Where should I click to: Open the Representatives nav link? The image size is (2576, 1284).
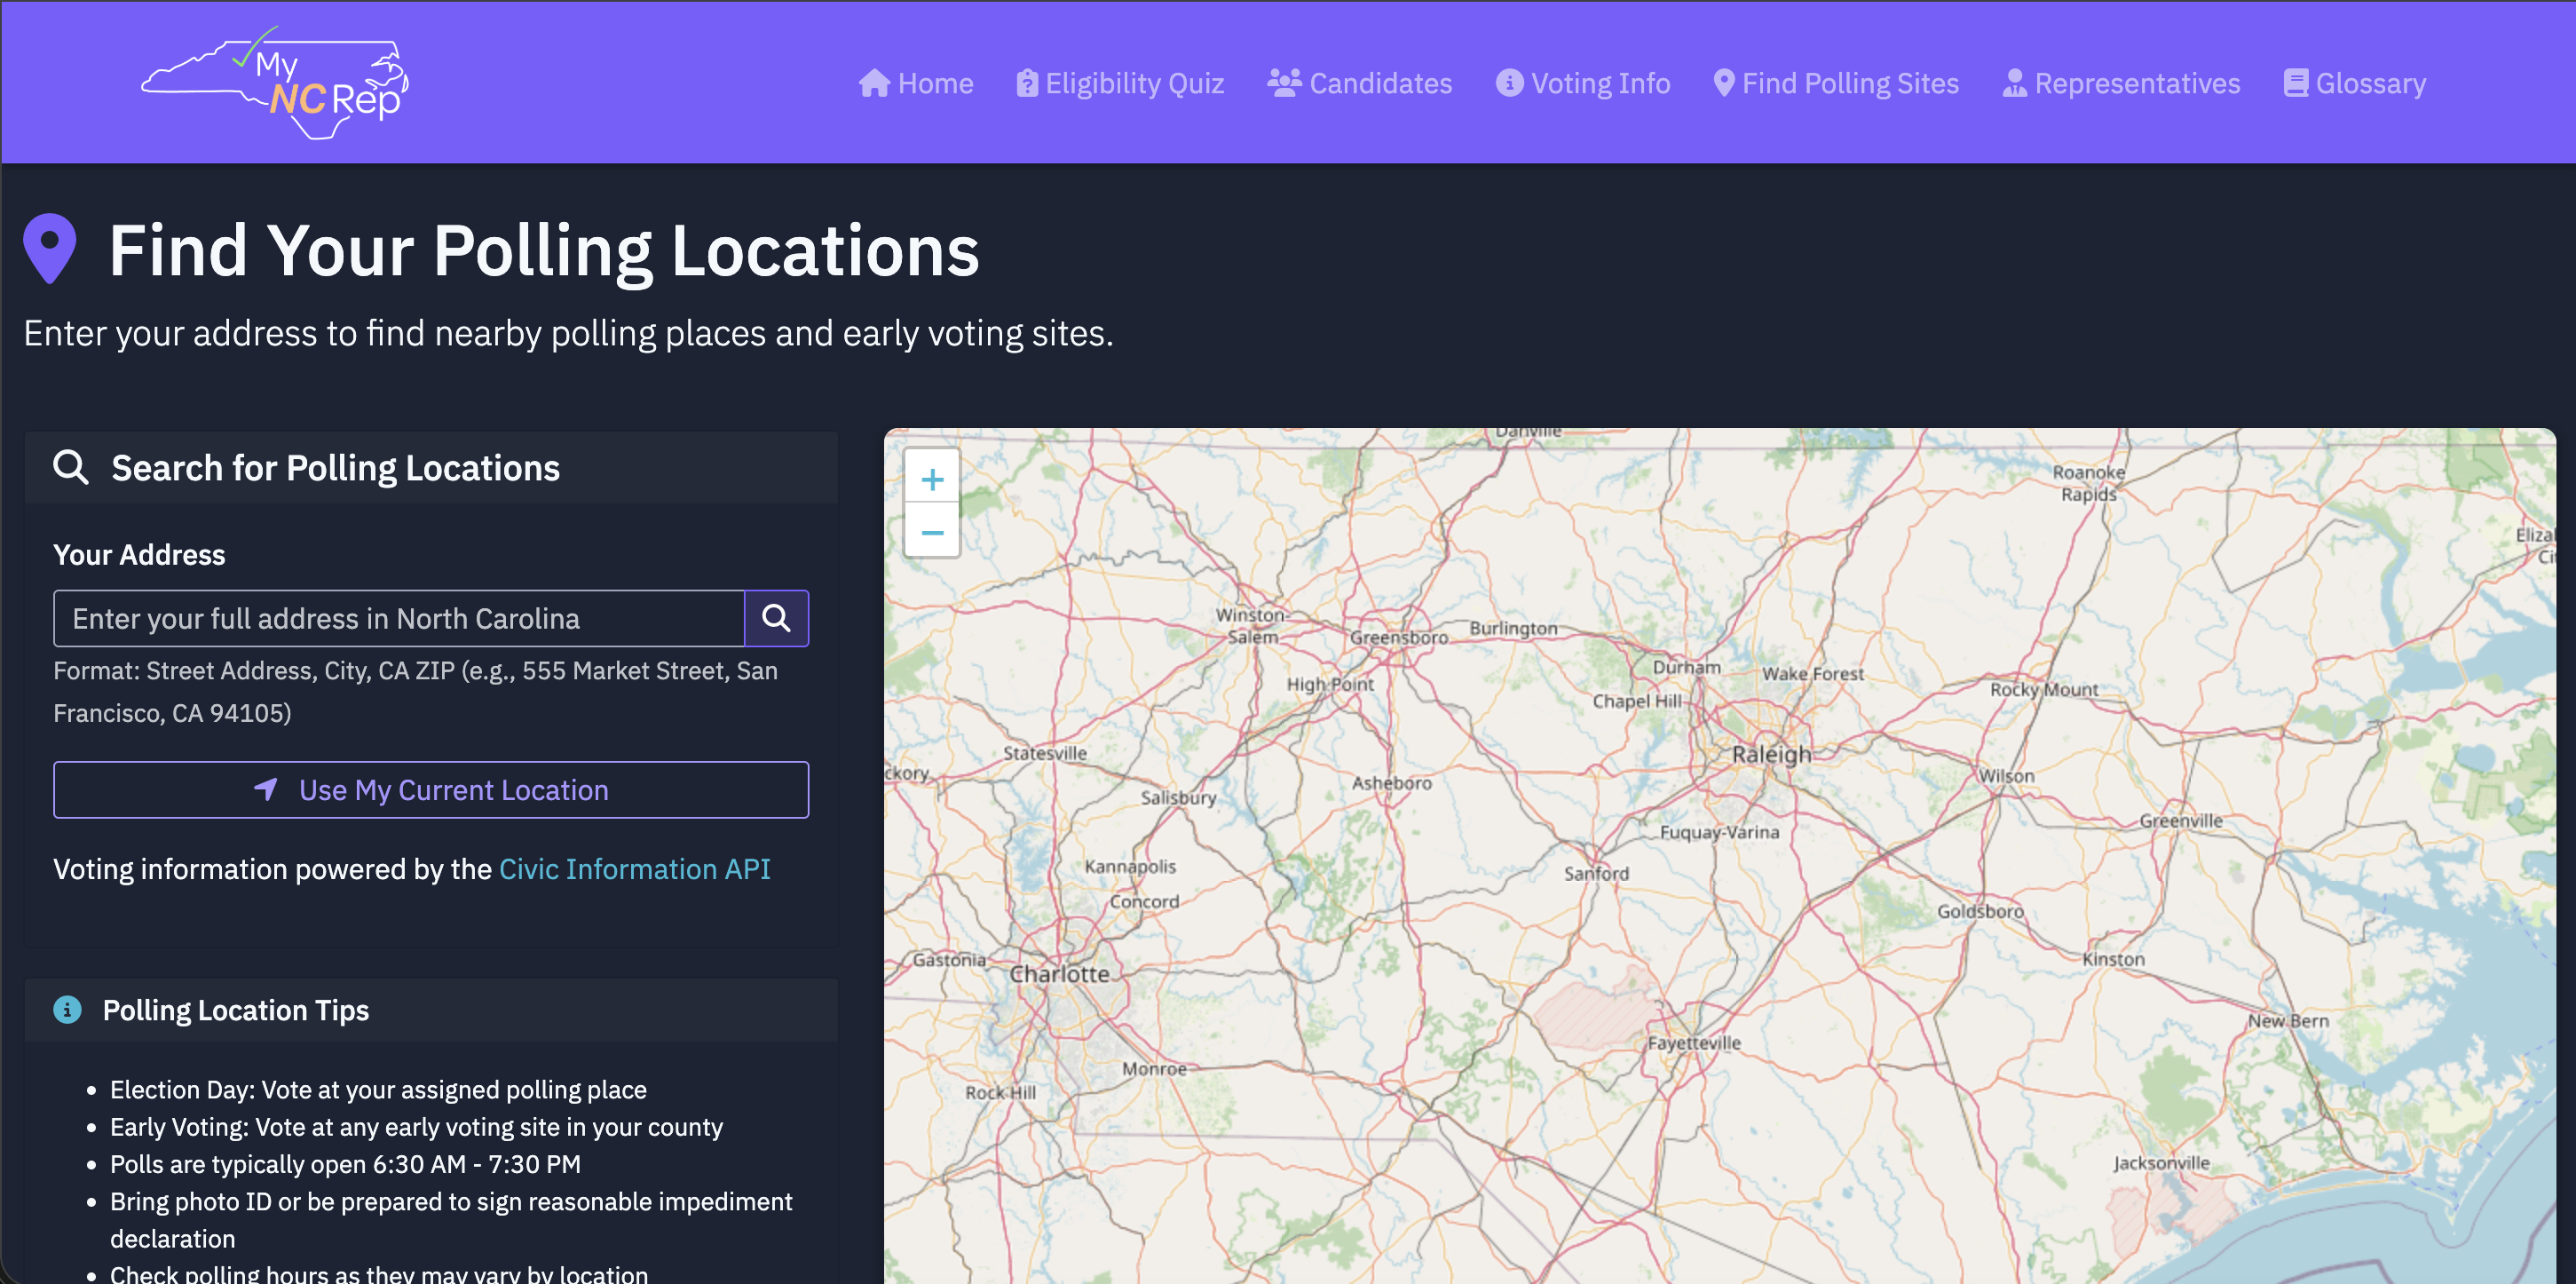point(2137,83)
